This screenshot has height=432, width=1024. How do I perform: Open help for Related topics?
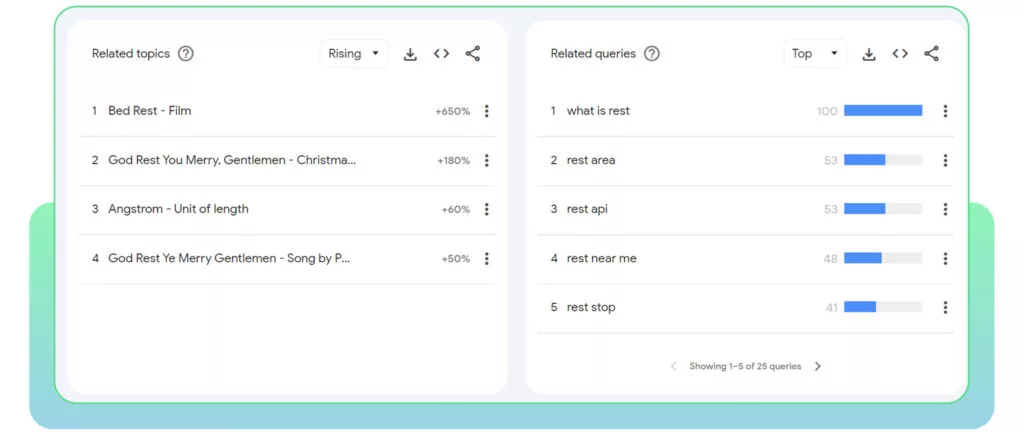pos(186,54)
